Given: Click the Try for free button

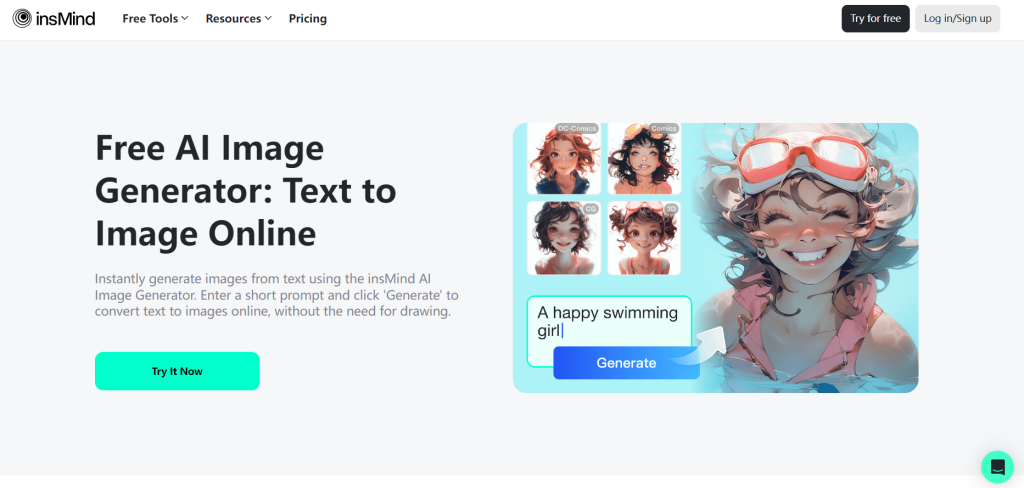Looking at the screenshot, I should pyautogui.click(x=875, y=18).
